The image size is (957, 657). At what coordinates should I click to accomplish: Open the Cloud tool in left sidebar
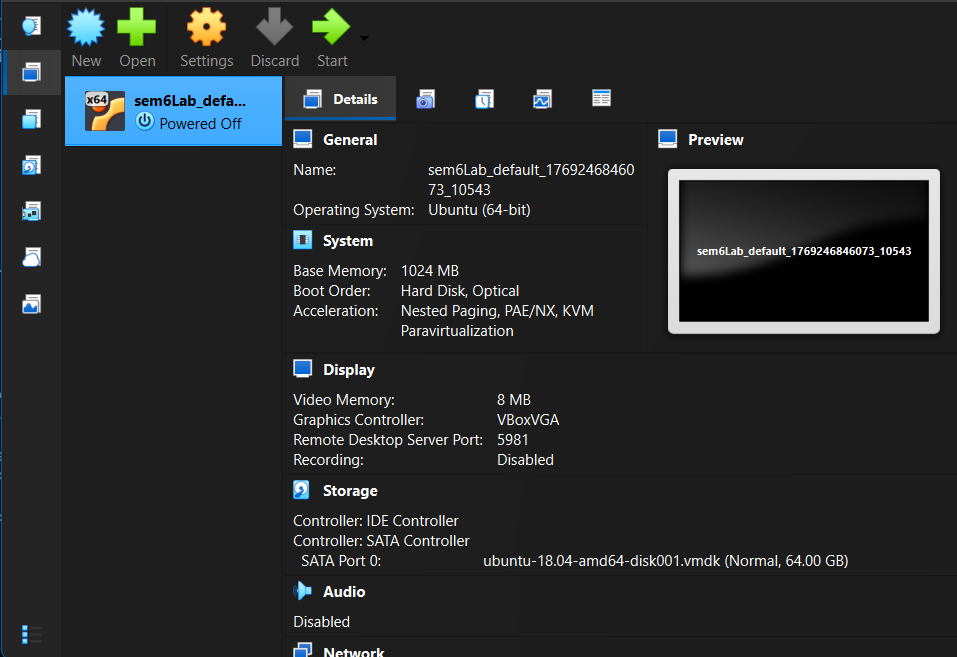31,258
